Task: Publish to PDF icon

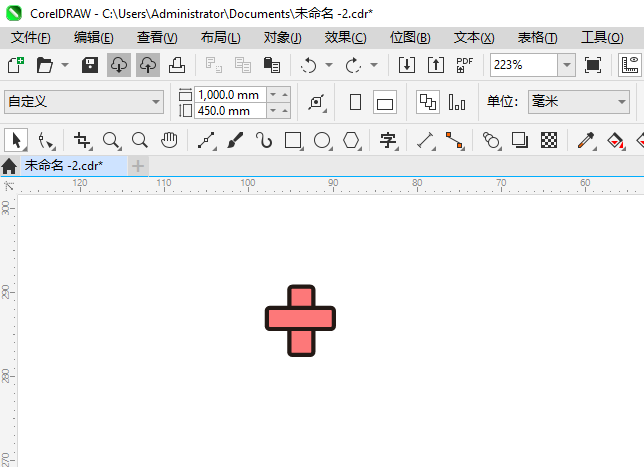Action: 465,65
